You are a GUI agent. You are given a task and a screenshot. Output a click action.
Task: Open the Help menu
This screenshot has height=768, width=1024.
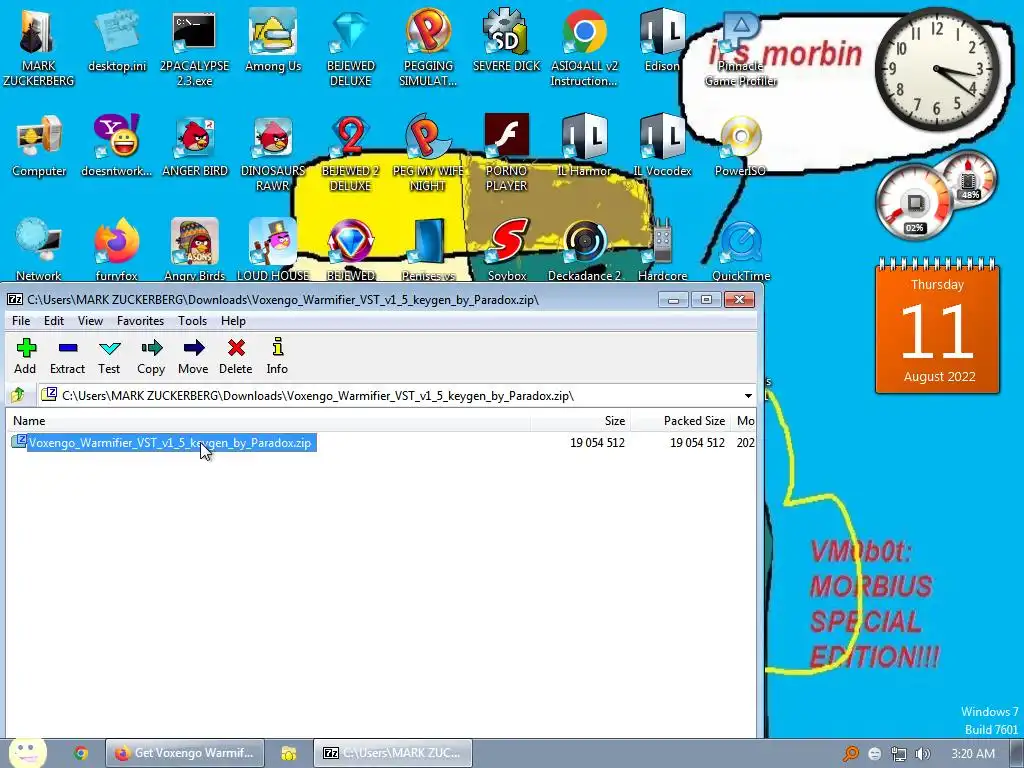pyautogui.click(x=233, y=321)
